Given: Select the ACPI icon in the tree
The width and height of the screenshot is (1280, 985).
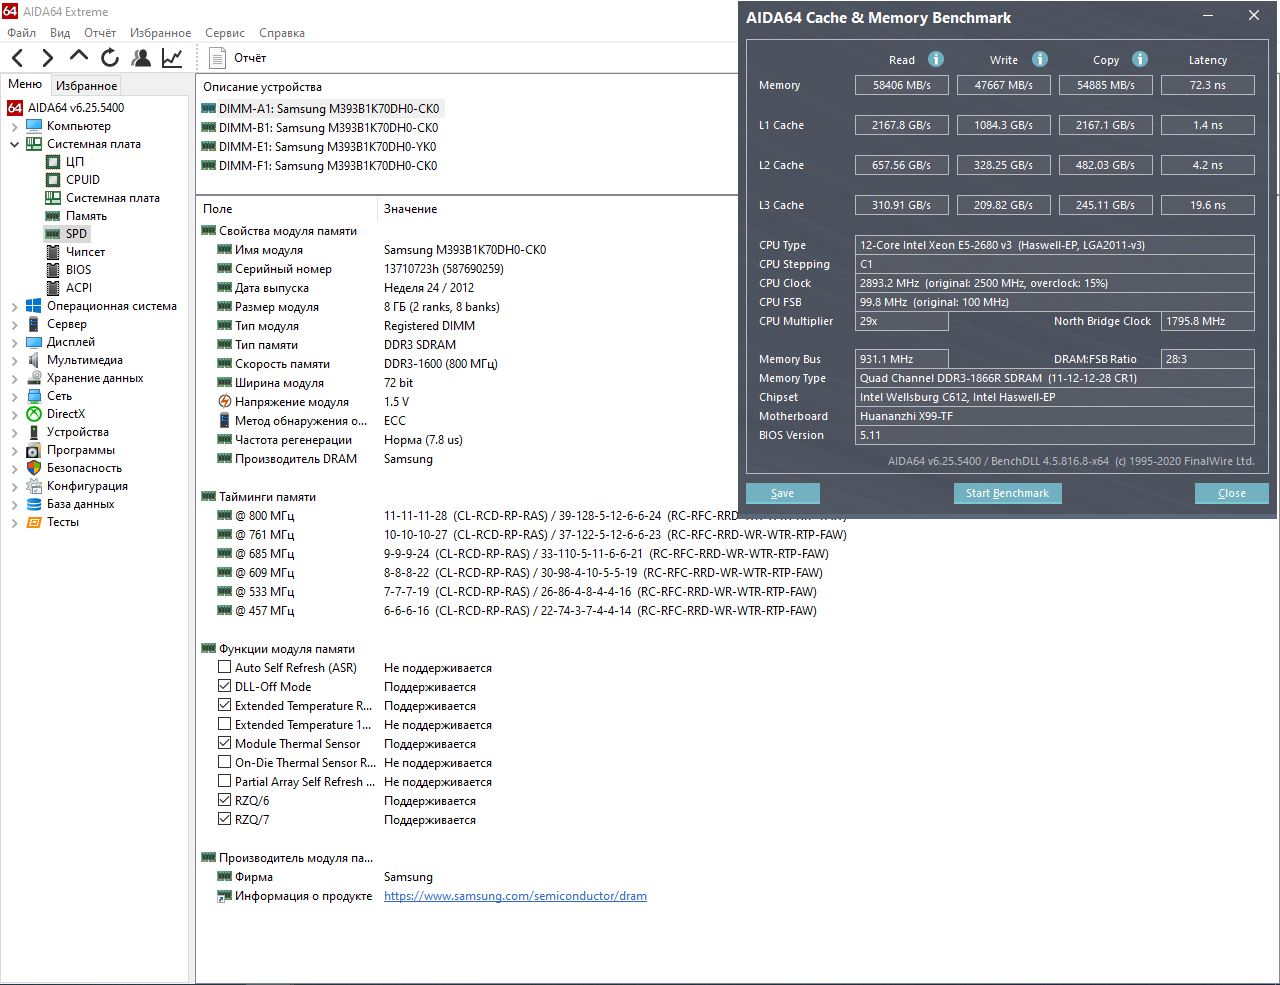Looking at the screenshot, I should (53, 288).
